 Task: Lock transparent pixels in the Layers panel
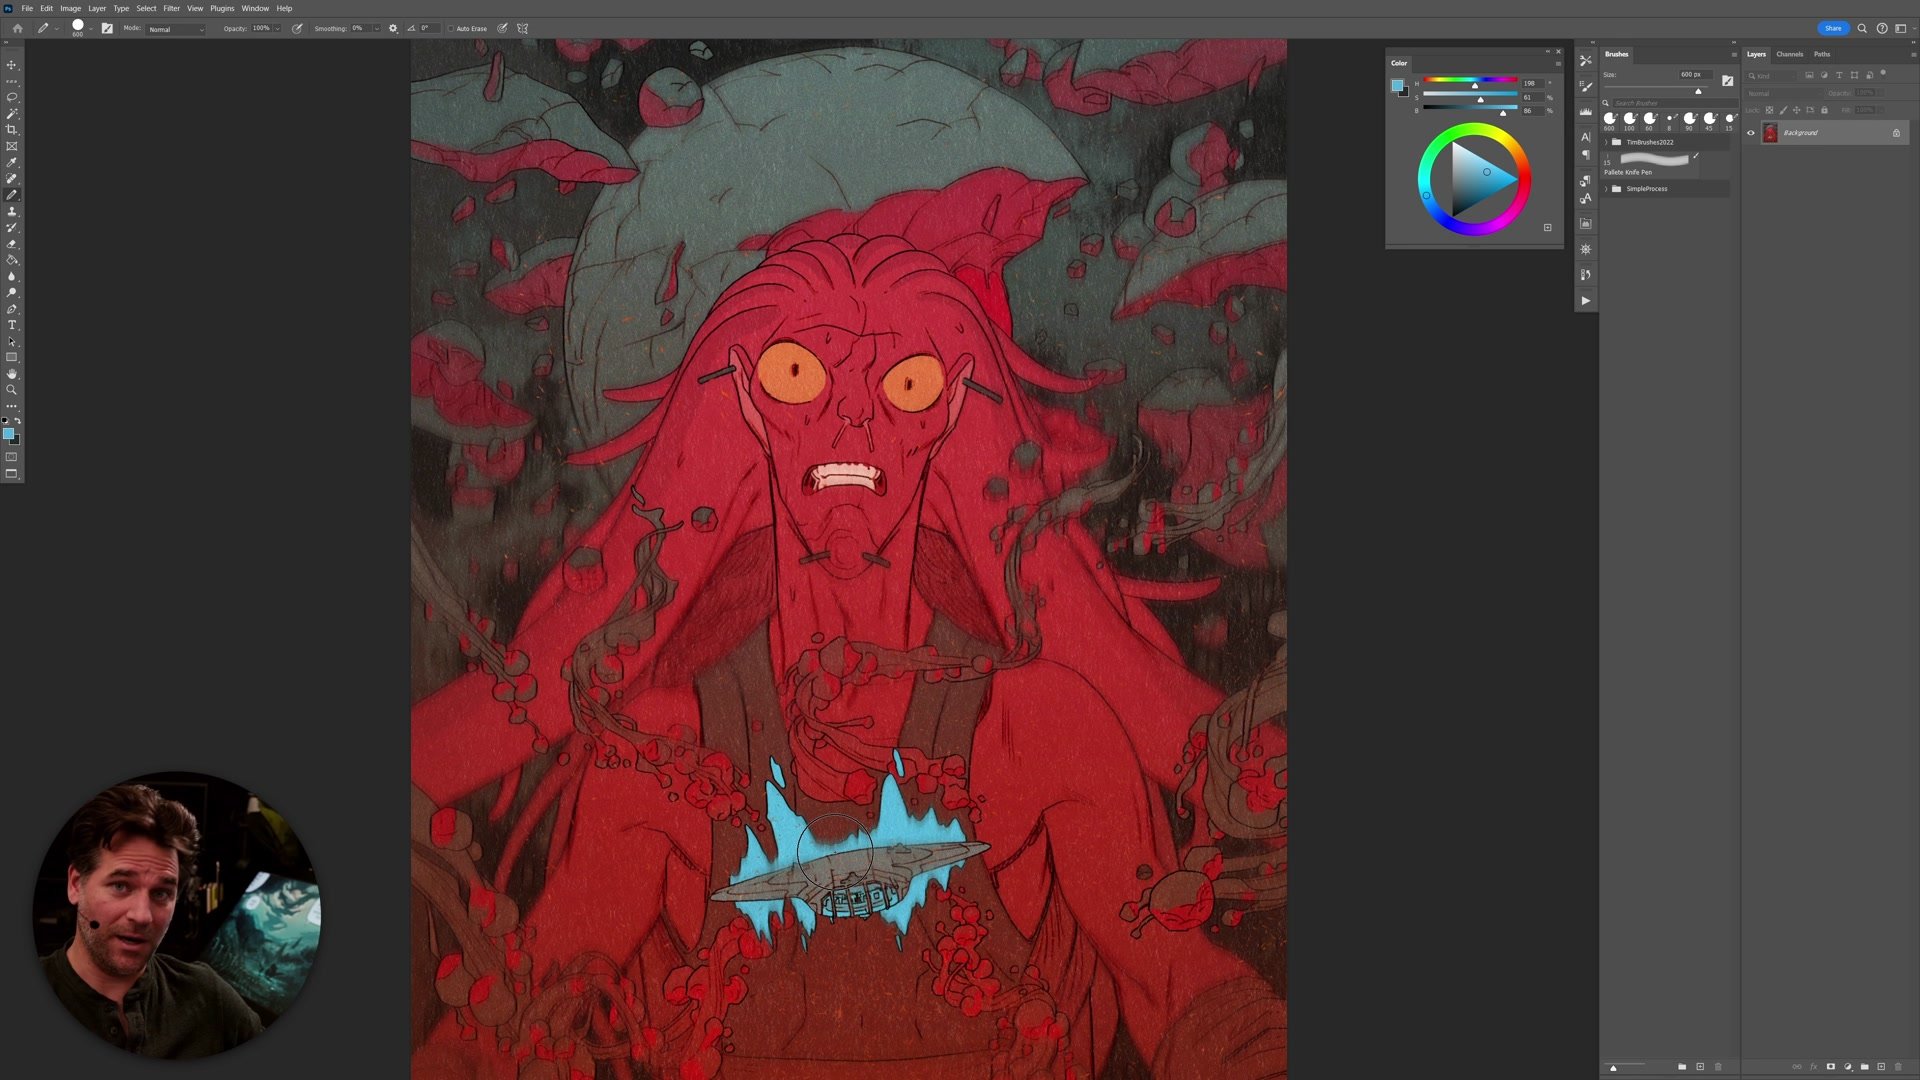(1769, 110)
